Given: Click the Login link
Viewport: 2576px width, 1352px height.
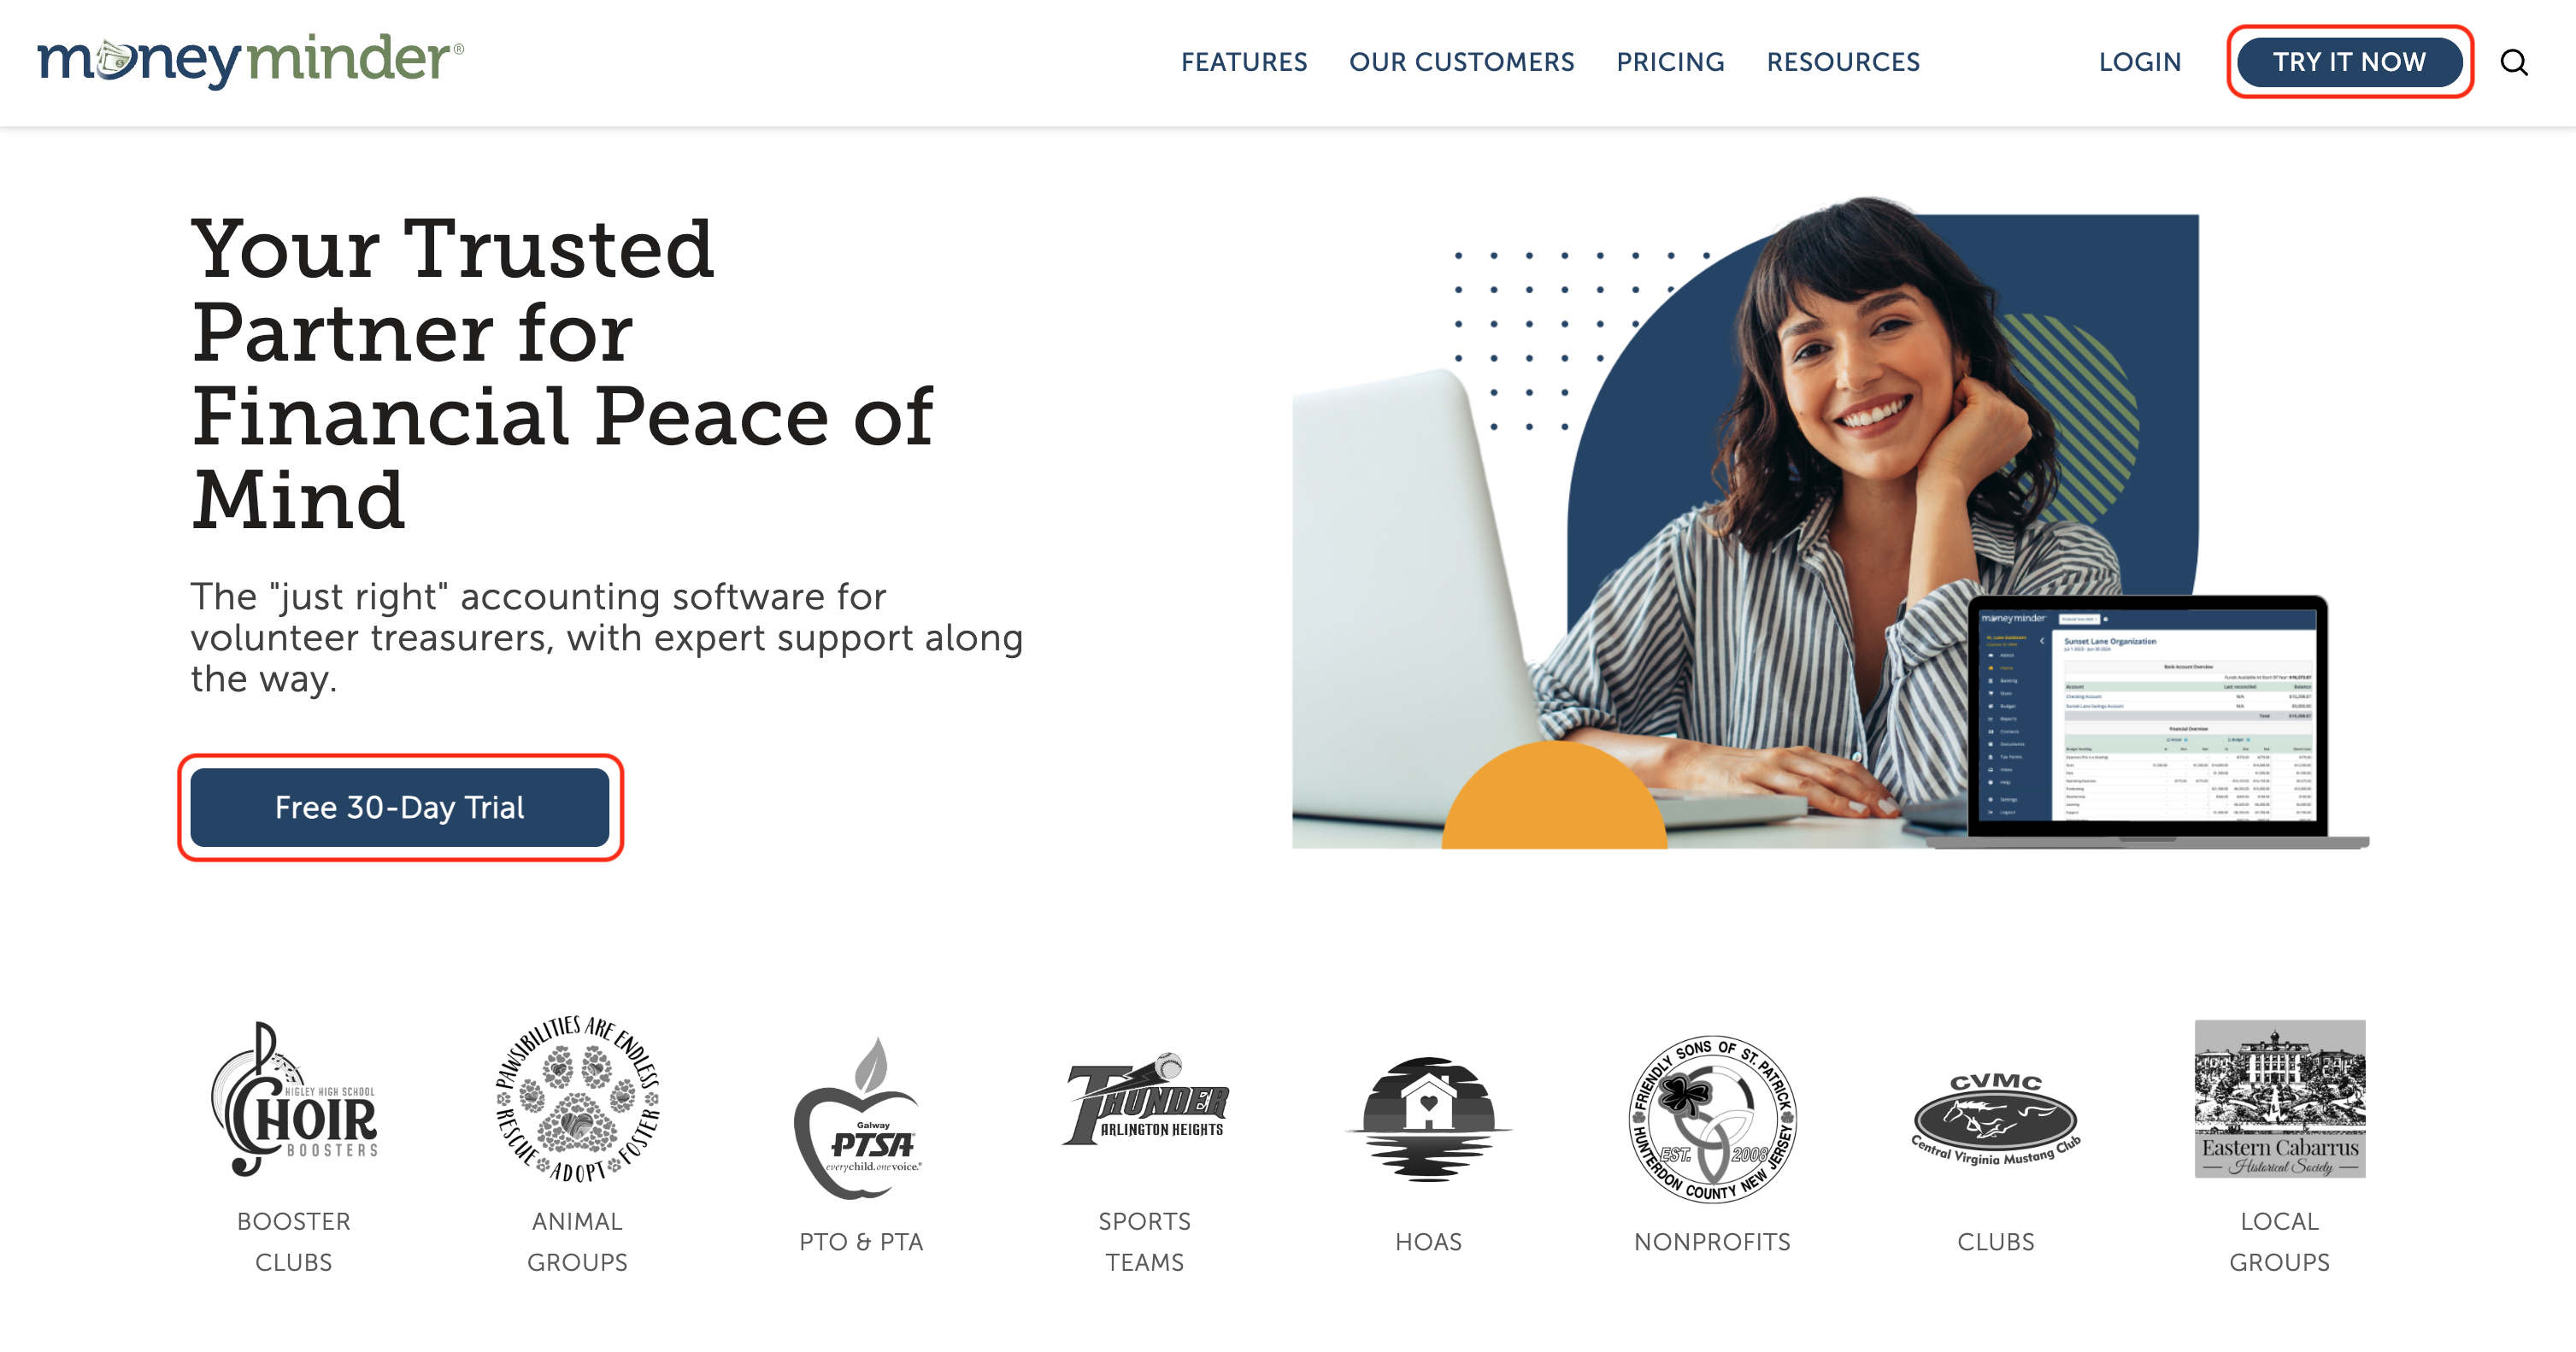Looking at the screenshot, I should (2140, 62).
